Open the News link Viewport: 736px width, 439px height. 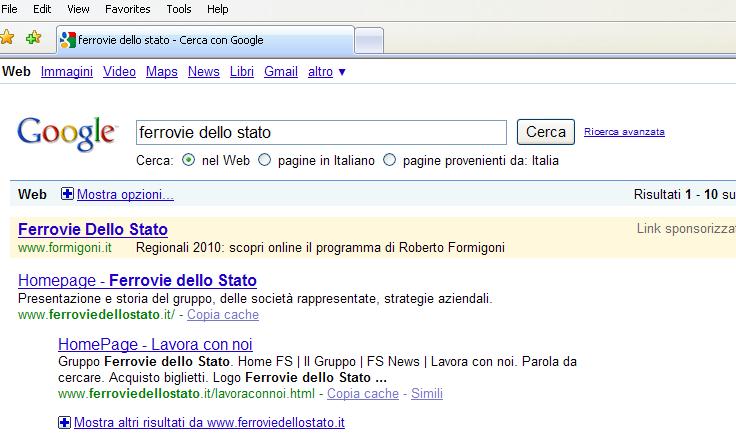pos(204,71)
